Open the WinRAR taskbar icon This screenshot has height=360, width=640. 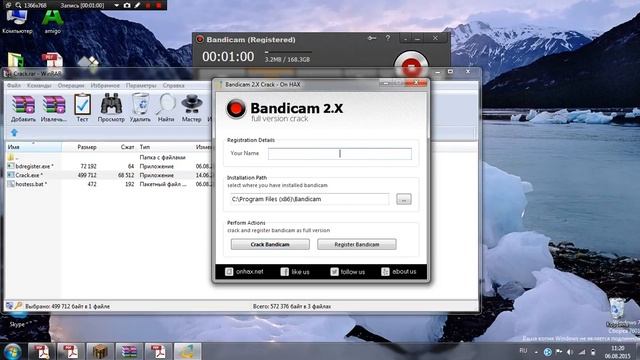point(129,351)
